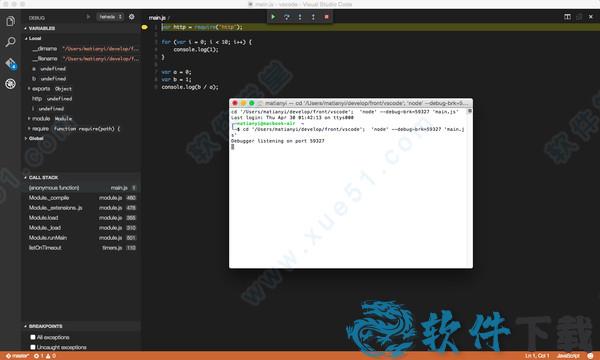
Task: Split the editor with the split icon
Action: (x=567, y=17)
